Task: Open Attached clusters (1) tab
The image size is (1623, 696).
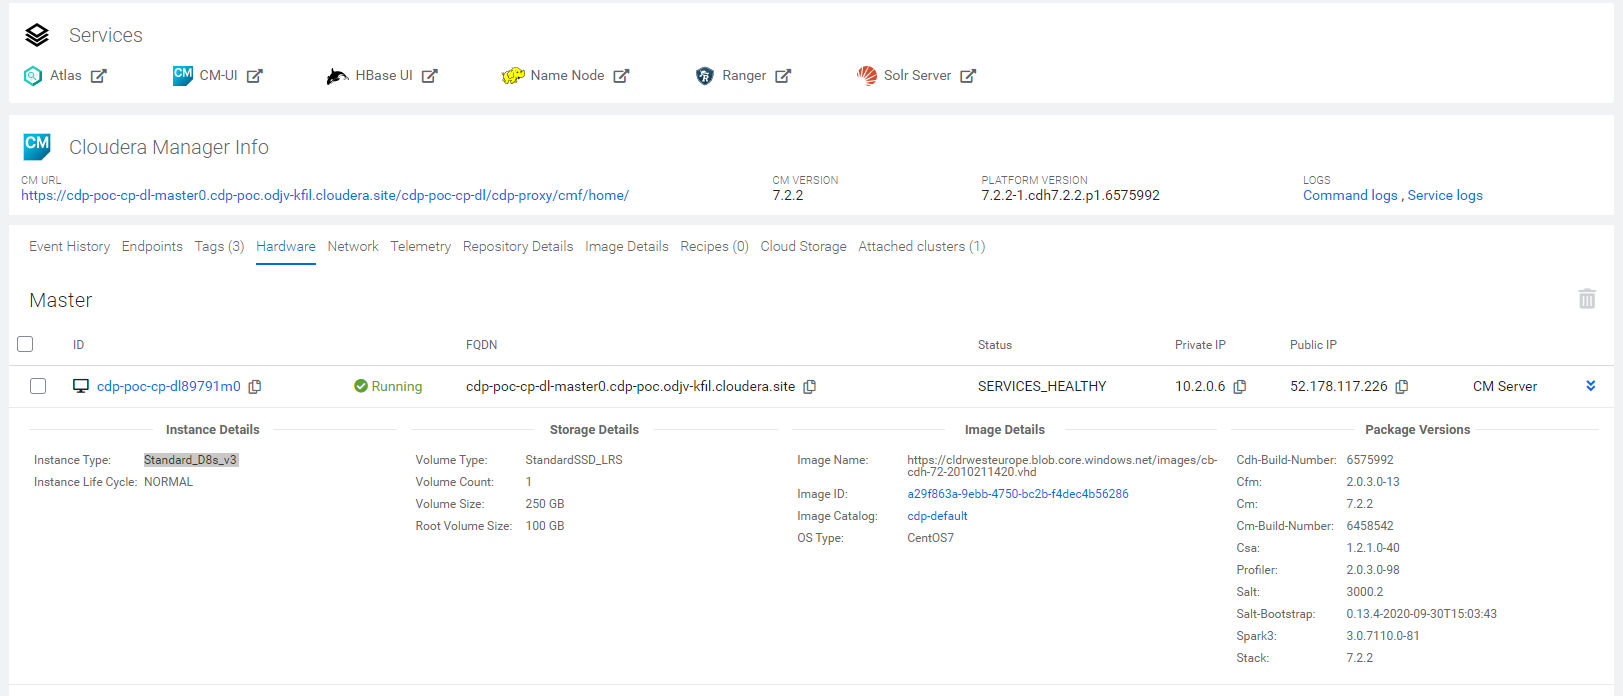Action: [922, 246]
